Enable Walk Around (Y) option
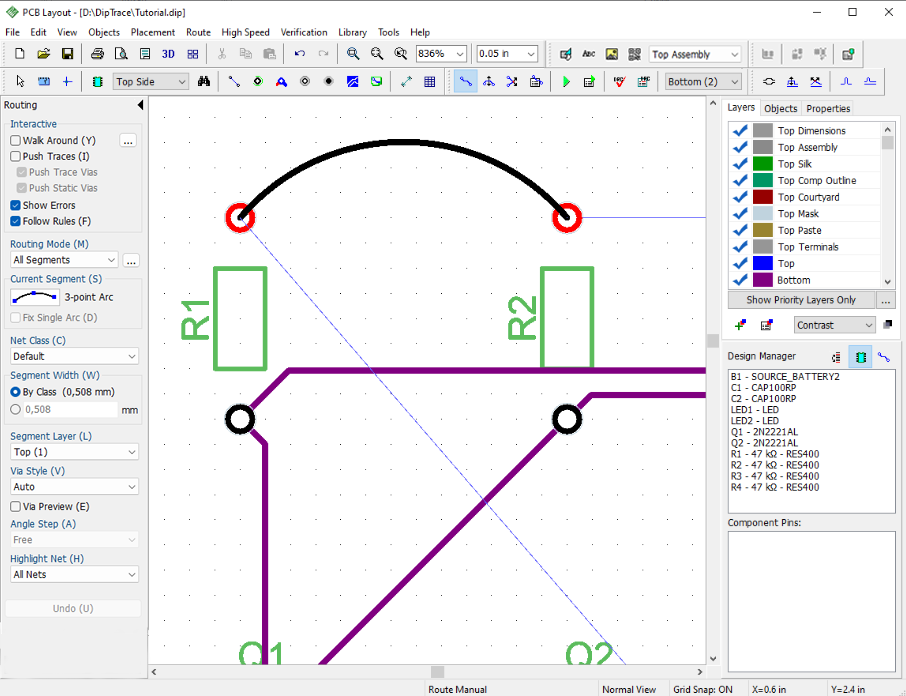Viewport: 906px width, 696px height. (x=16, y=140)
